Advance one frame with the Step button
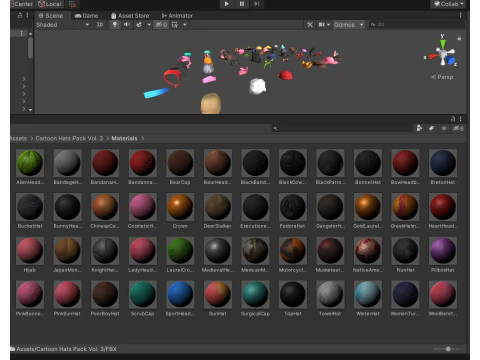 [x=257, y=4]
